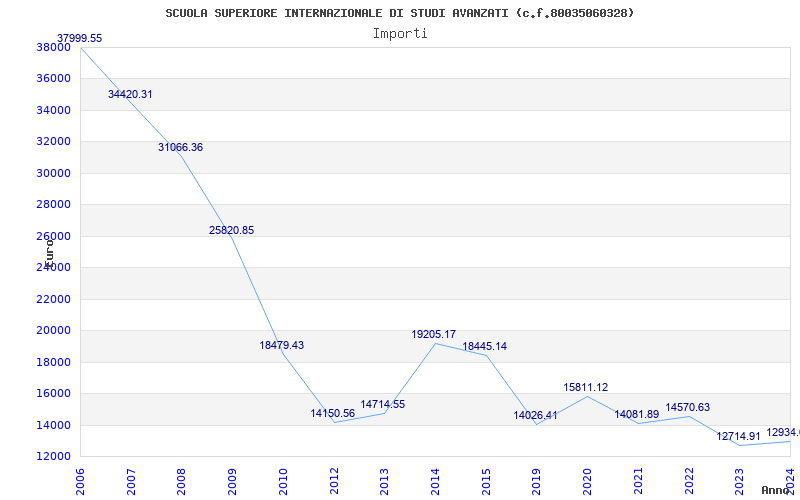This screenshot has height=500, width=800.
Task: Click the 2022 x-axis year label
Action: tap(689, 481)
